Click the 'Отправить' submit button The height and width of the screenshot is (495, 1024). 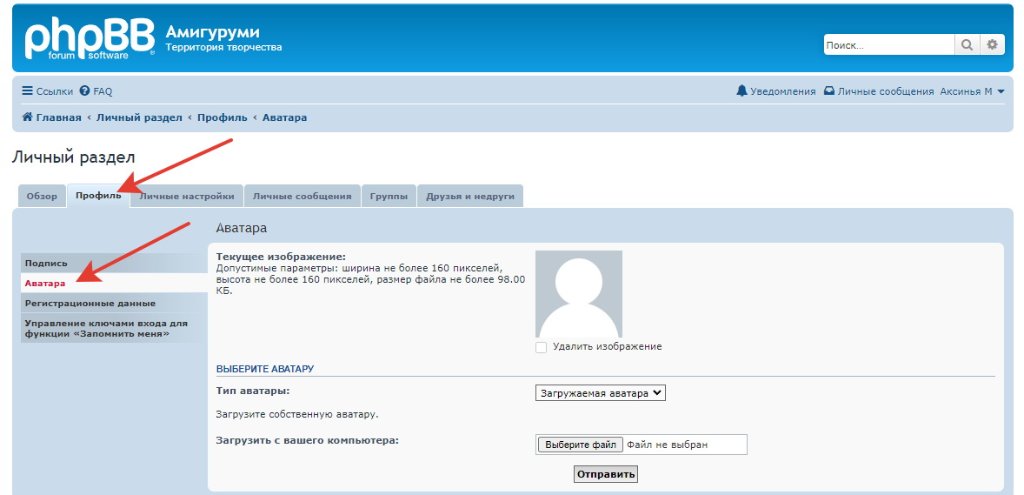(x=605, y=474)
